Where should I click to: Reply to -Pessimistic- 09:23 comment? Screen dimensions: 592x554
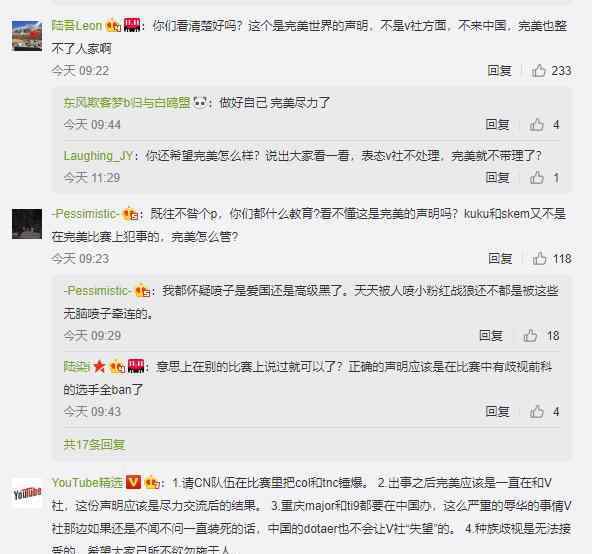500,259
